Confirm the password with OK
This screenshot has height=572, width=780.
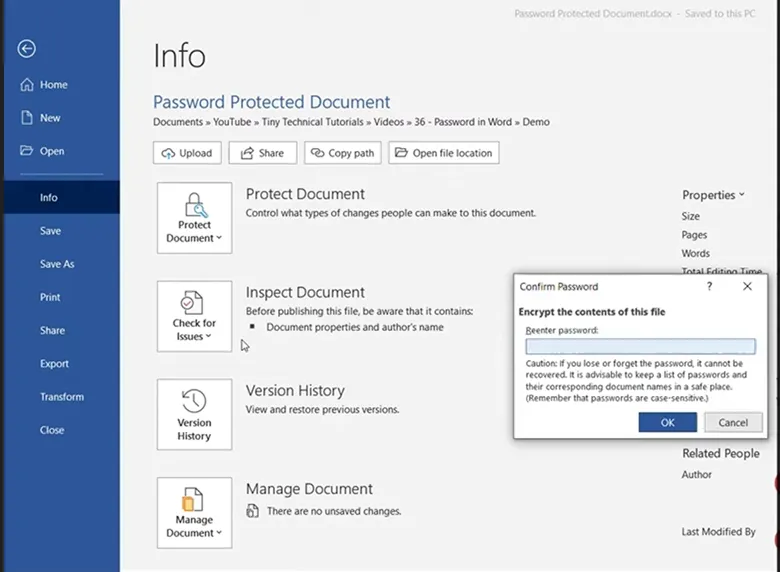[668, 422]
